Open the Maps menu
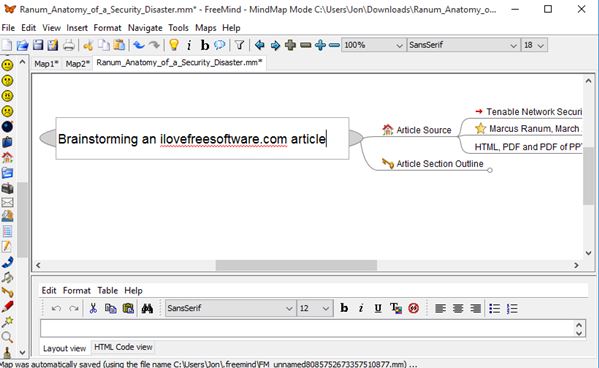The image size is (599, 368). point(206,28)
